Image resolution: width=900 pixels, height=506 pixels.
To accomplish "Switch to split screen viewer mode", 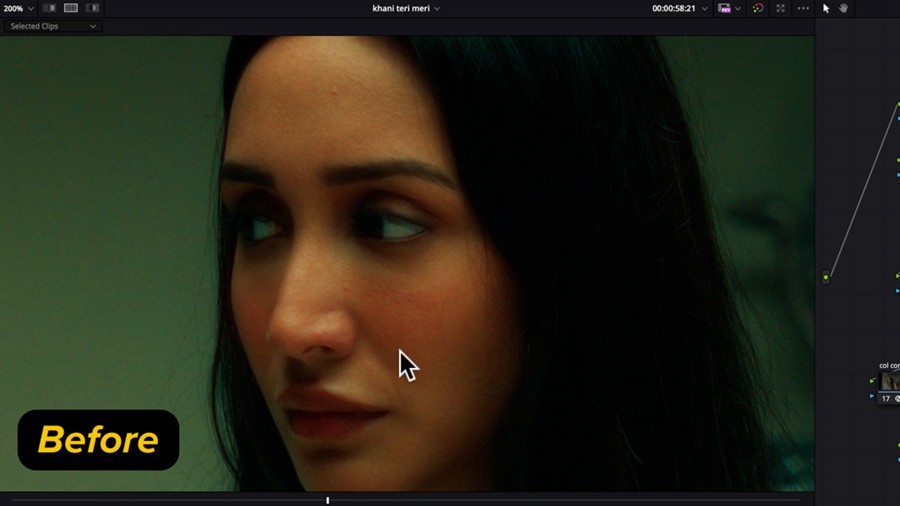I will tap(71, 8).
